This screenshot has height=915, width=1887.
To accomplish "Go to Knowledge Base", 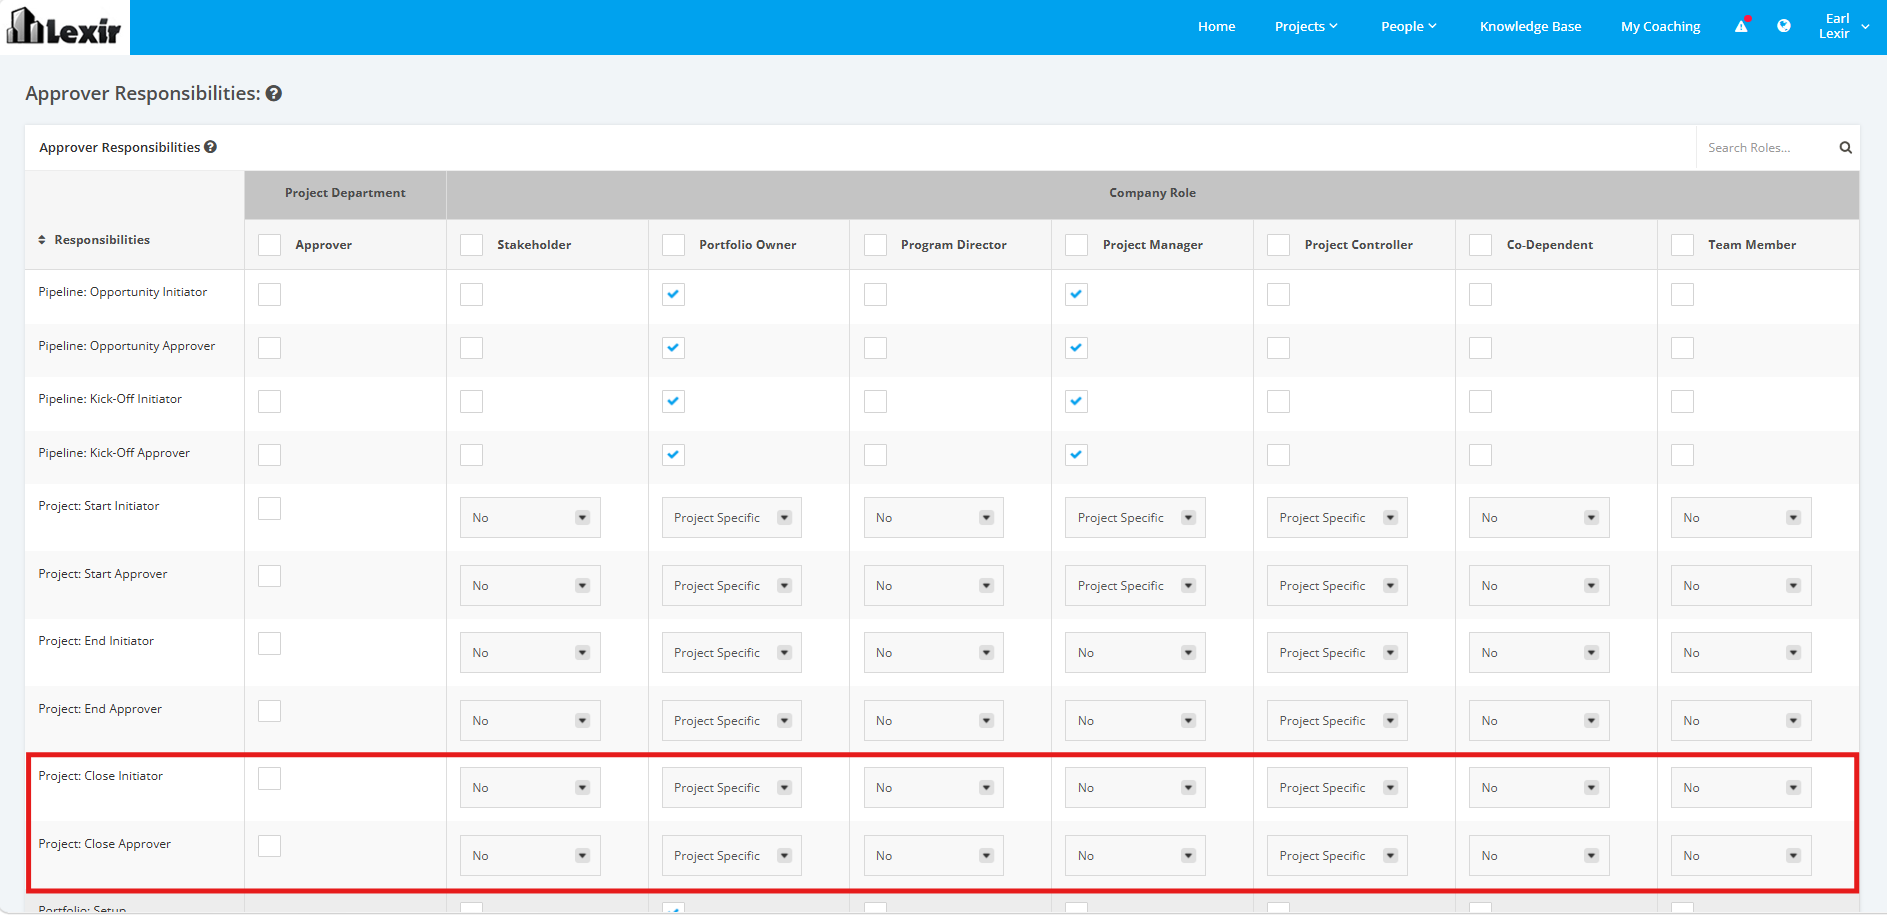I will (1530, 27).
